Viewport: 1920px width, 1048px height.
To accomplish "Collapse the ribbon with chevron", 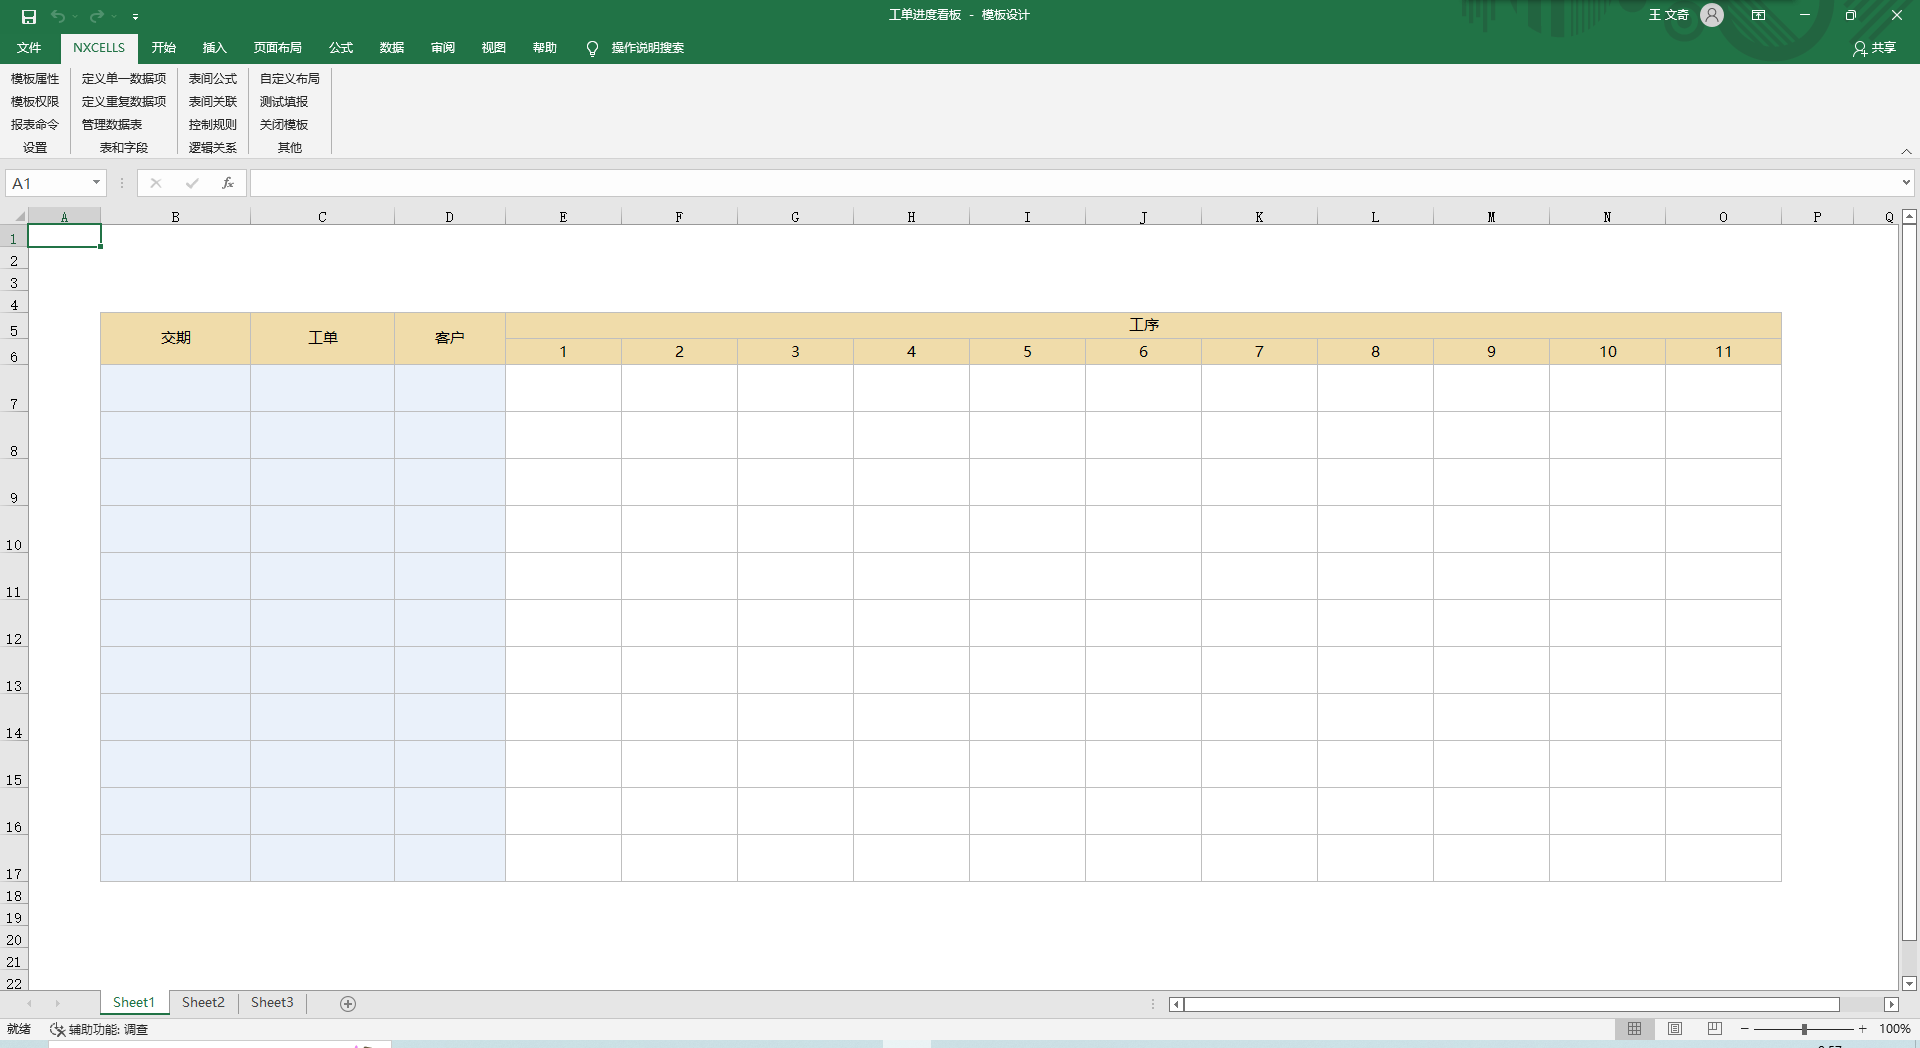I will point(1906,152).
